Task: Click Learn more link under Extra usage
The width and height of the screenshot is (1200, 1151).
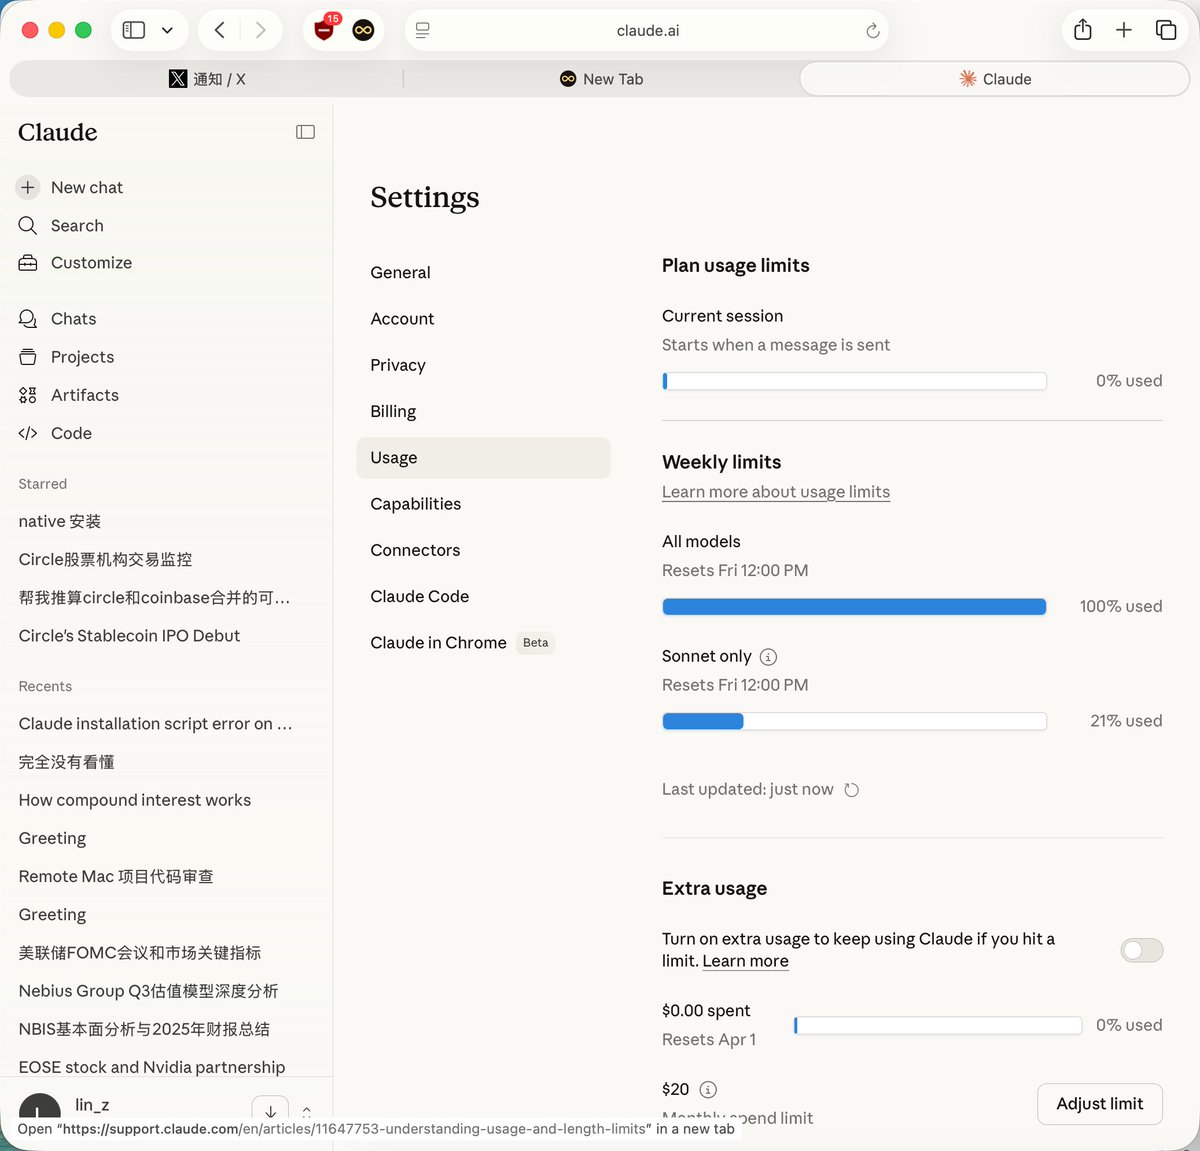Action: point(745,961)
